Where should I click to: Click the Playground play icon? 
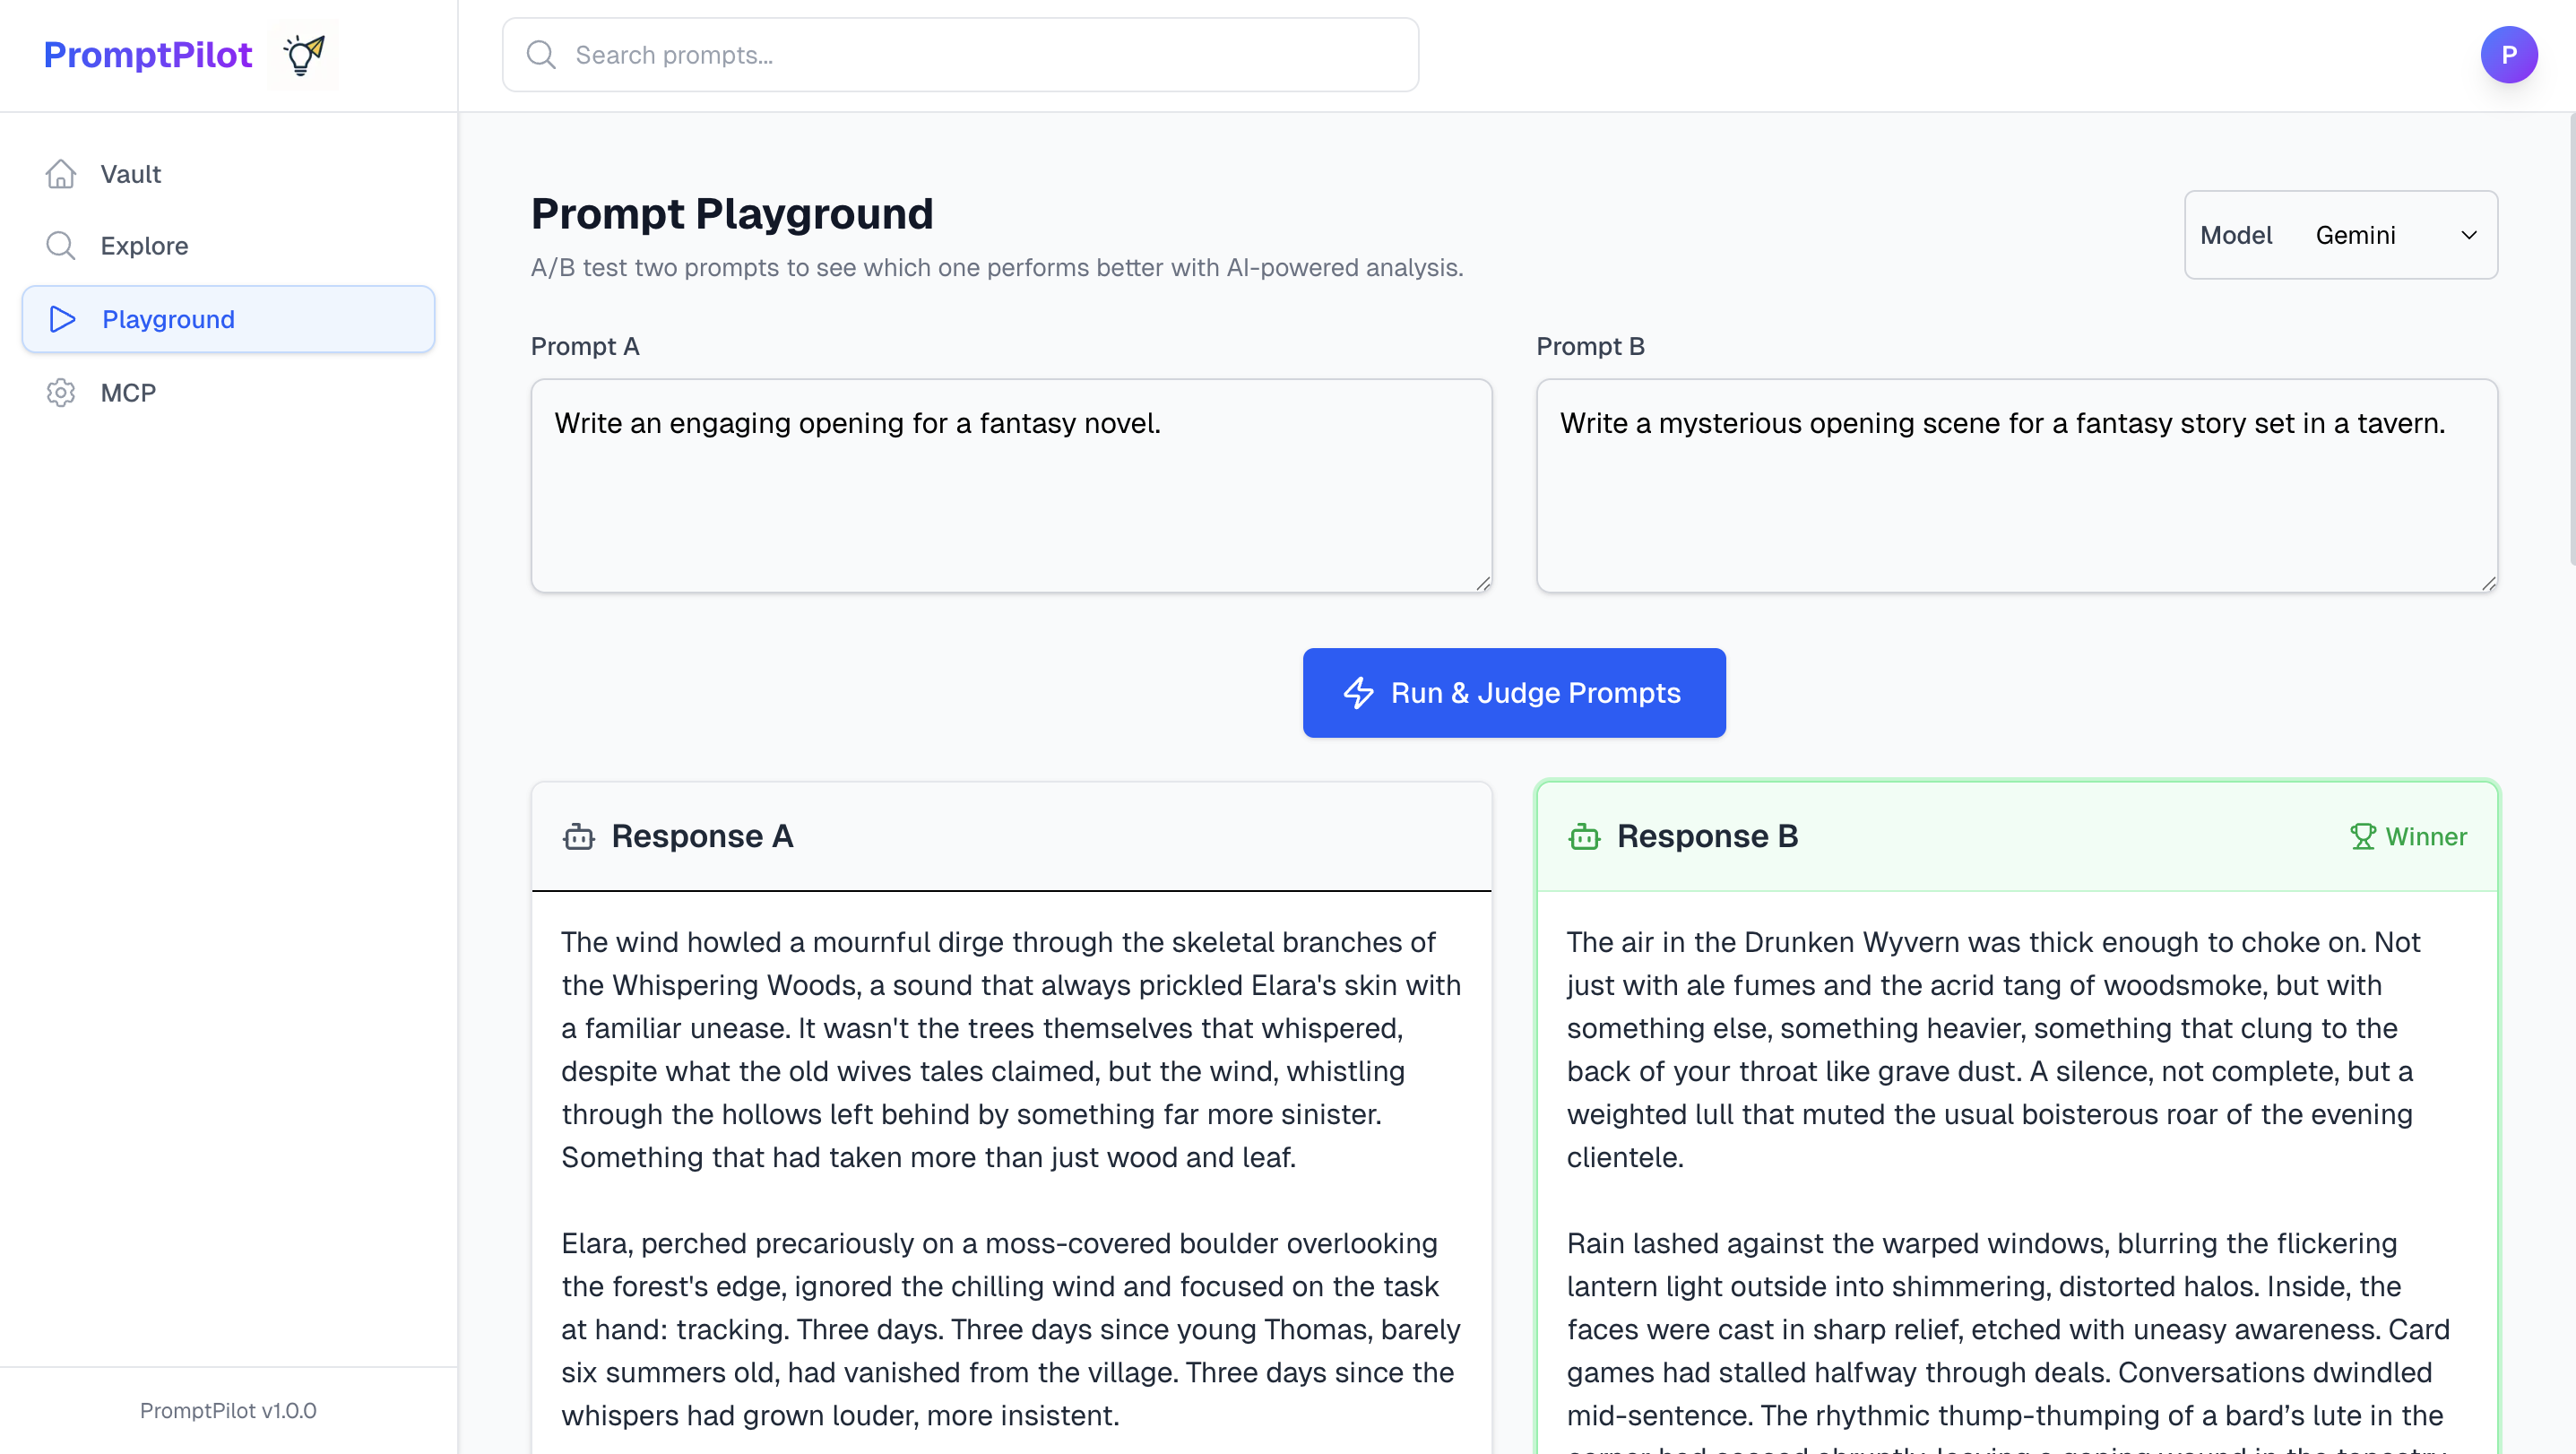coord(62,319)
